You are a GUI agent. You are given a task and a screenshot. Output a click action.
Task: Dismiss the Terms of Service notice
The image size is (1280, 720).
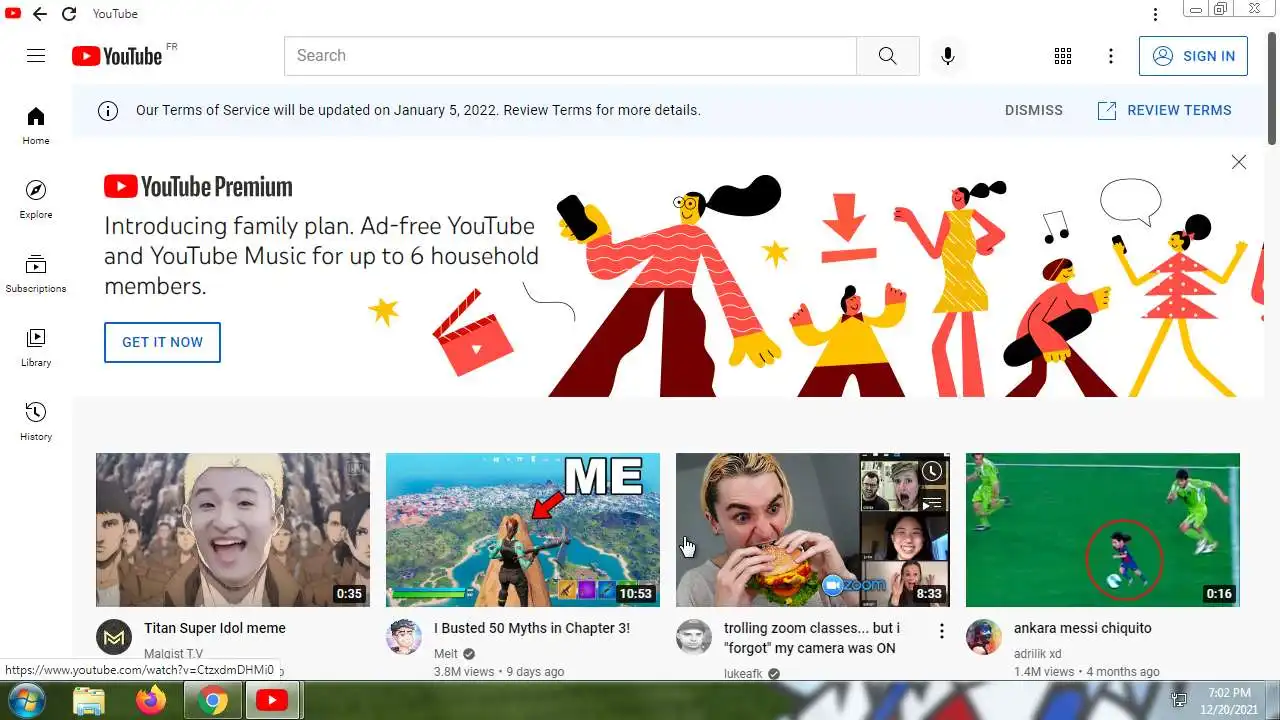coord(1034,110)
